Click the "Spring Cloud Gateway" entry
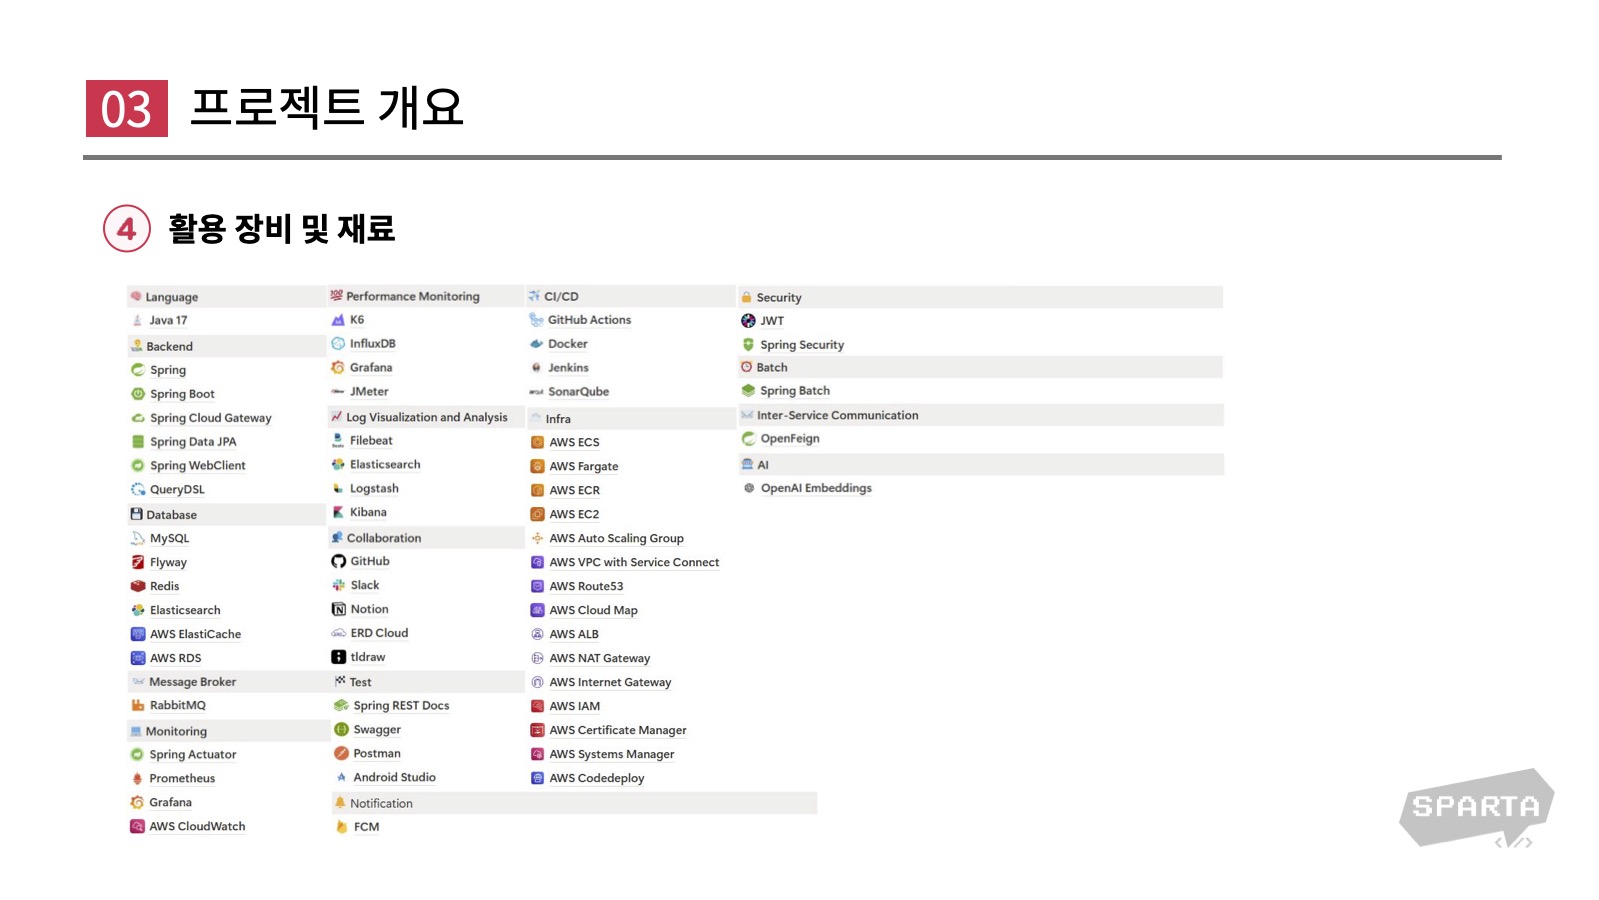 coord(211,418)
